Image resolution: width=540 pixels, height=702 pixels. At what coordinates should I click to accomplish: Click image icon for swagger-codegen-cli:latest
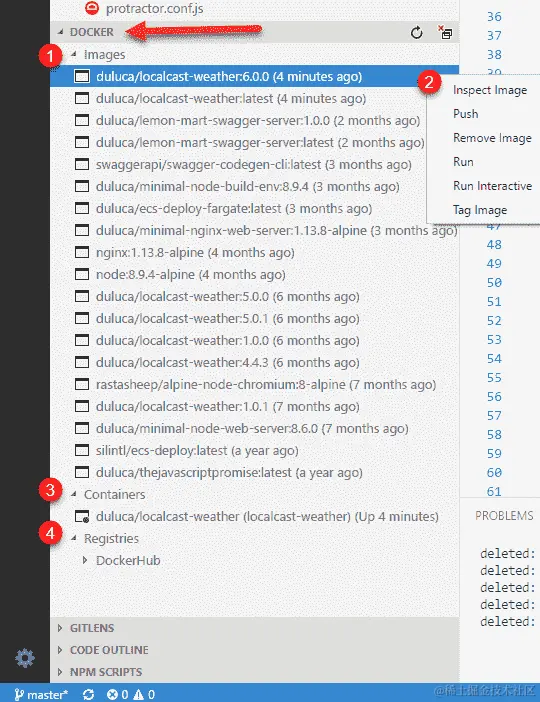[82, 164]
